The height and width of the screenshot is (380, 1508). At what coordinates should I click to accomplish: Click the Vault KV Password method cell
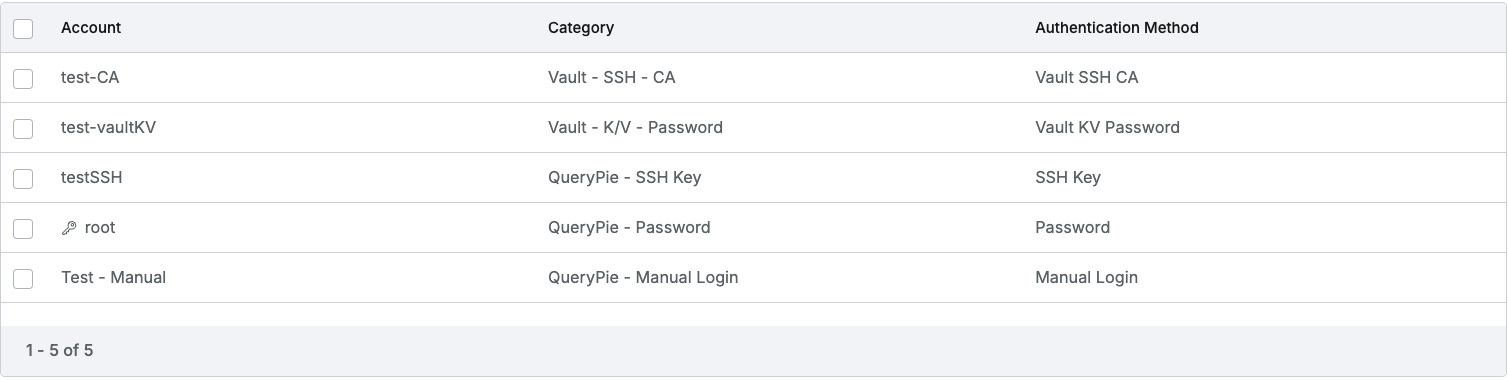point(1108,128)
